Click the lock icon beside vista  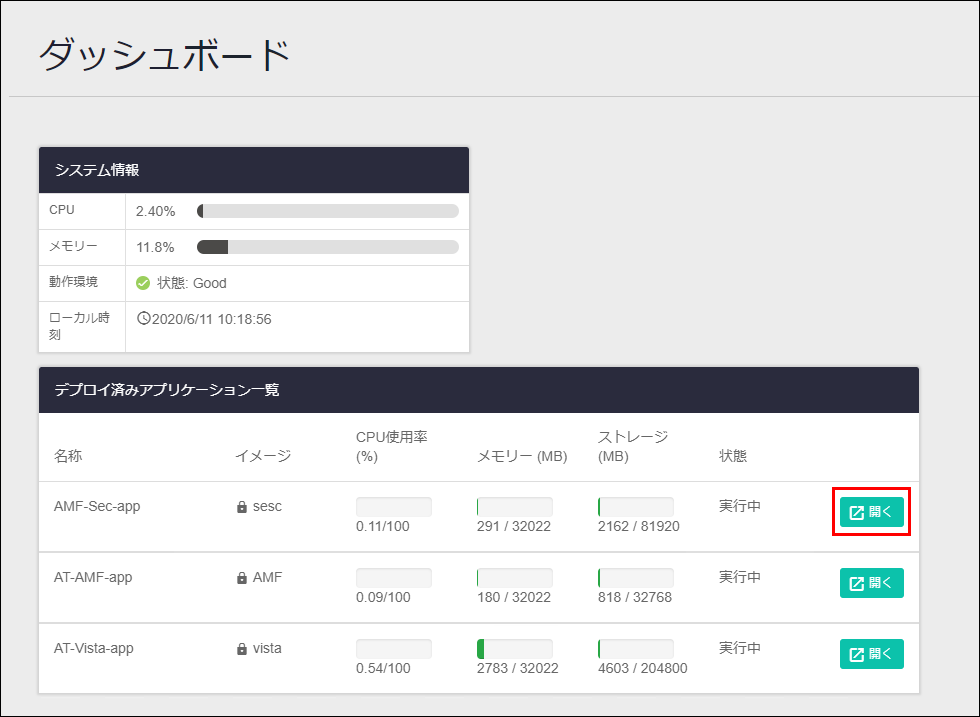pyautogui.click(x=242, y=649)
